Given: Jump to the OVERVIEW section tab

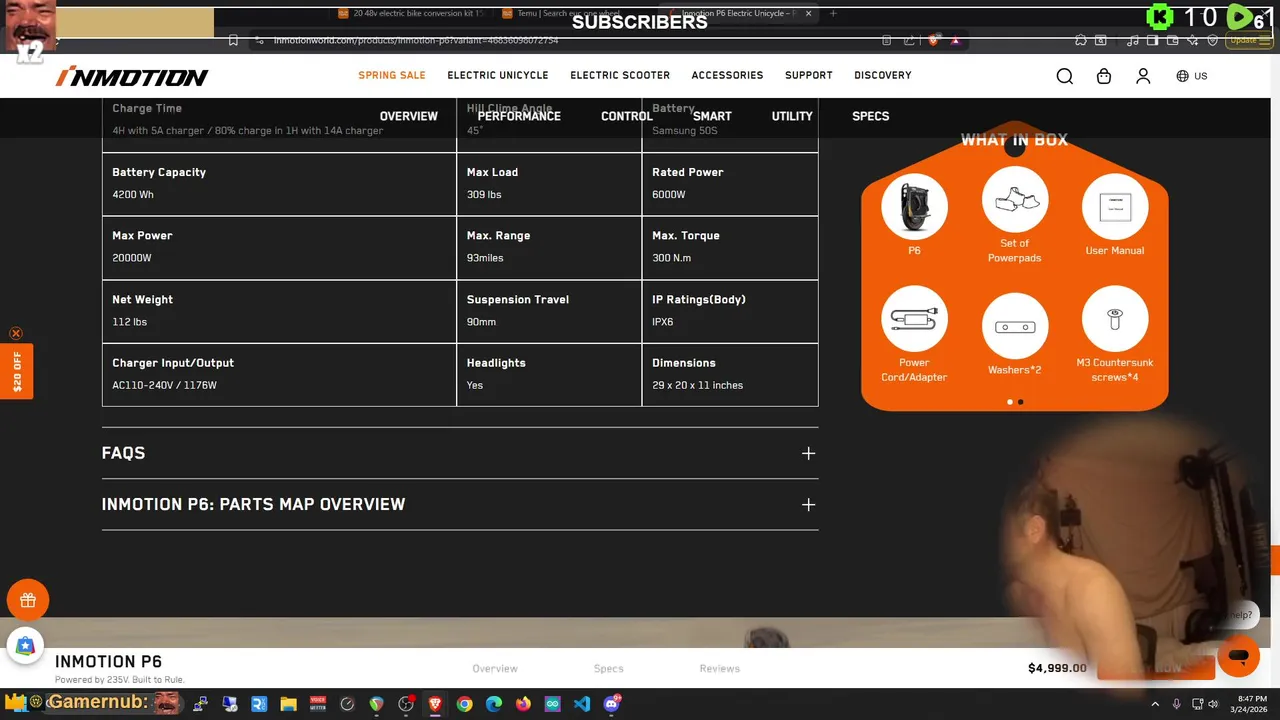Looking at the screenshot, I should [x=408, y=116].
